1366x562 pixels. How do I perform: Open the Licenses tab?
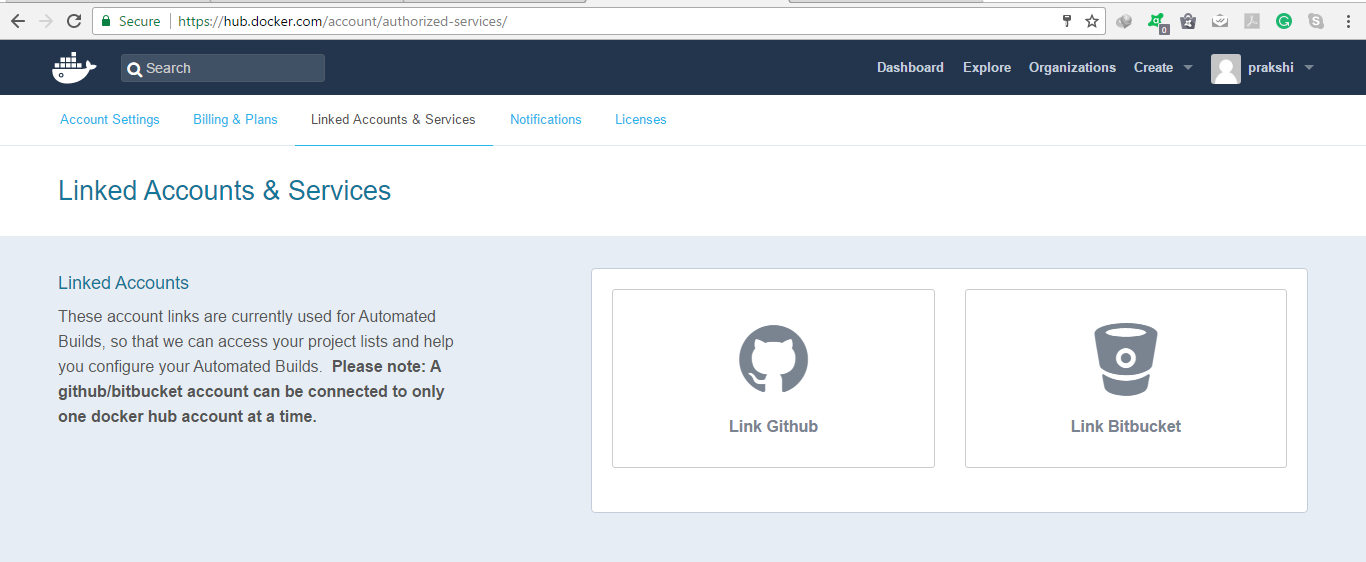coord(640,120)
